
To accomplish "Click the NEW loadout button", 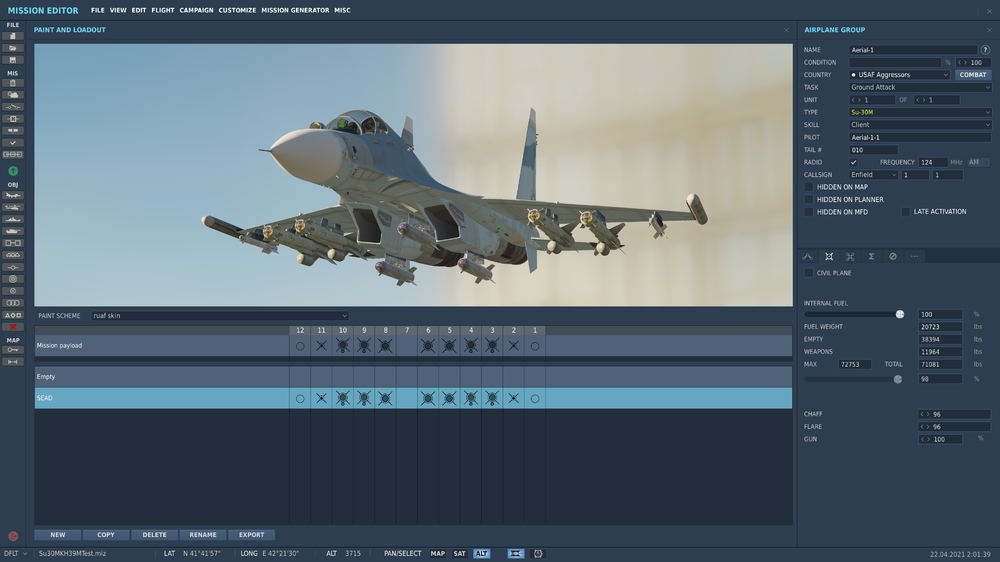I will [58, 535].
